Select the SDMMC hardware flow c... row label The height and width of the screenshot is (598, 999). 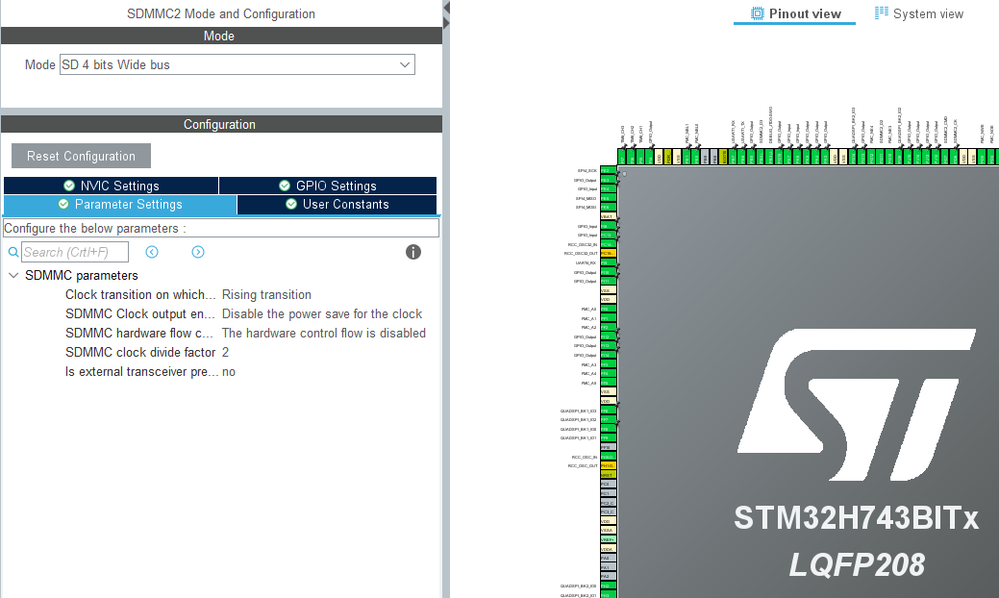[139, 333]
